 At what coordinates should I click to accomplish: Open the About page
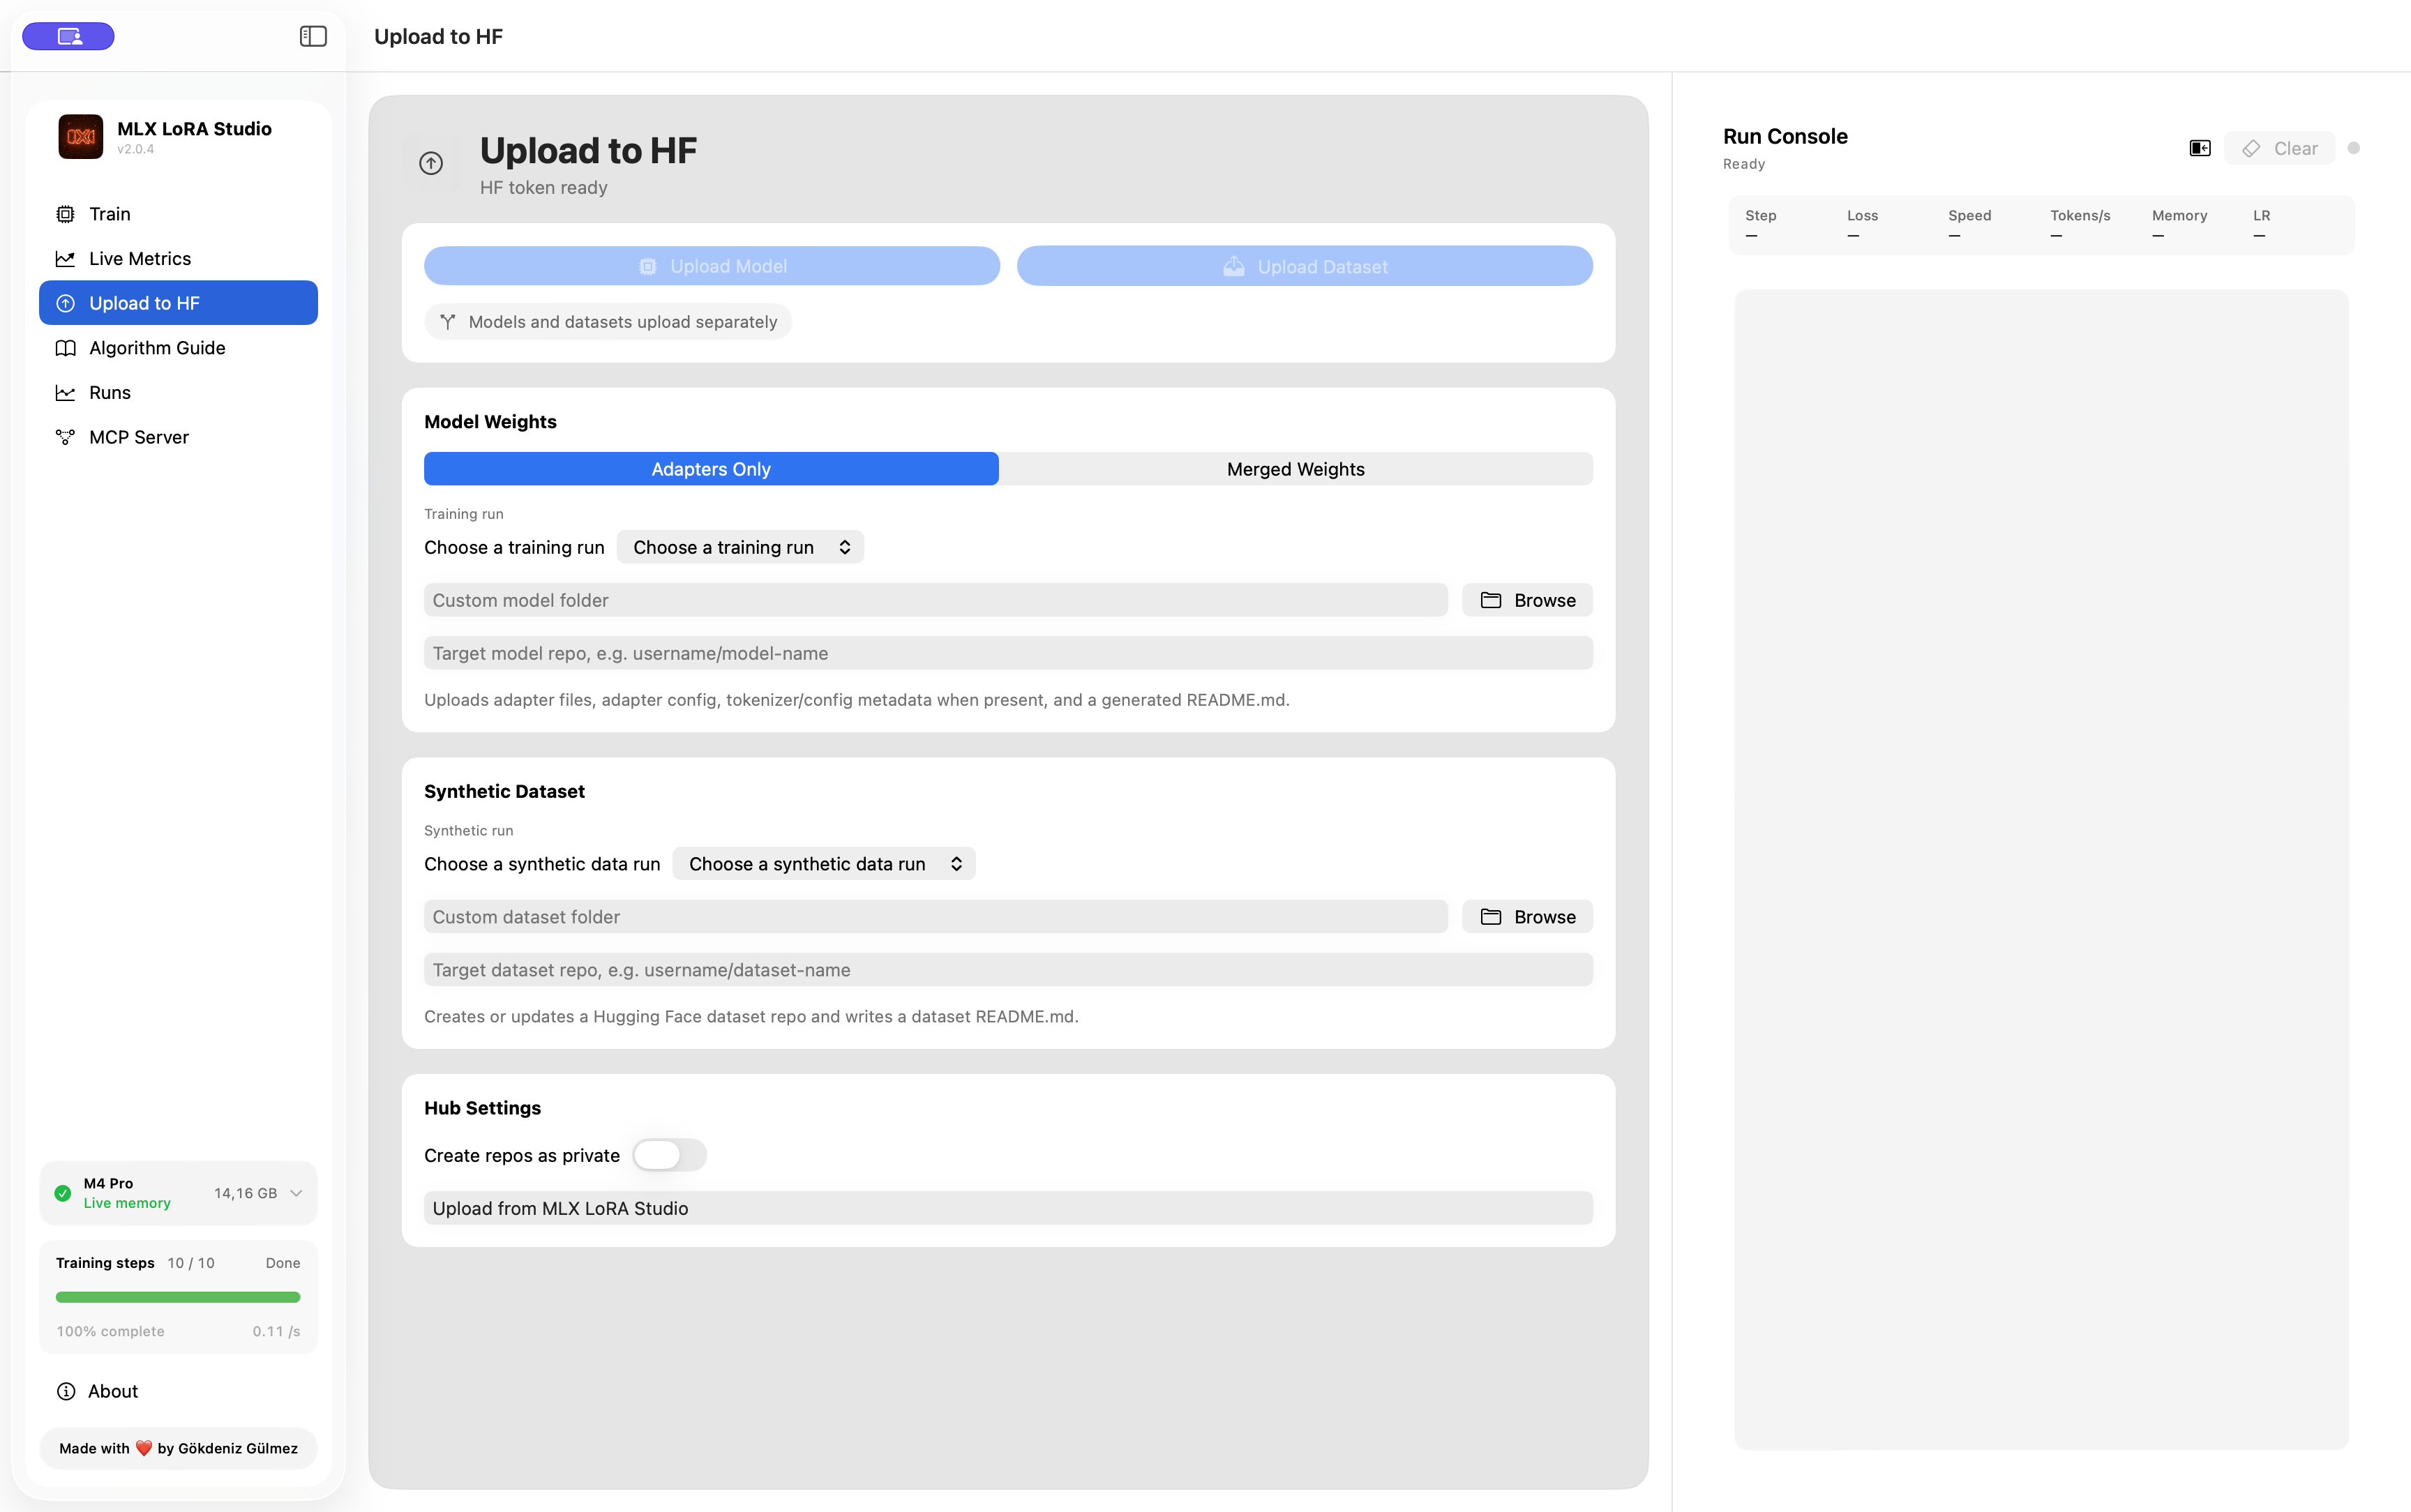tap(178, 1391)
